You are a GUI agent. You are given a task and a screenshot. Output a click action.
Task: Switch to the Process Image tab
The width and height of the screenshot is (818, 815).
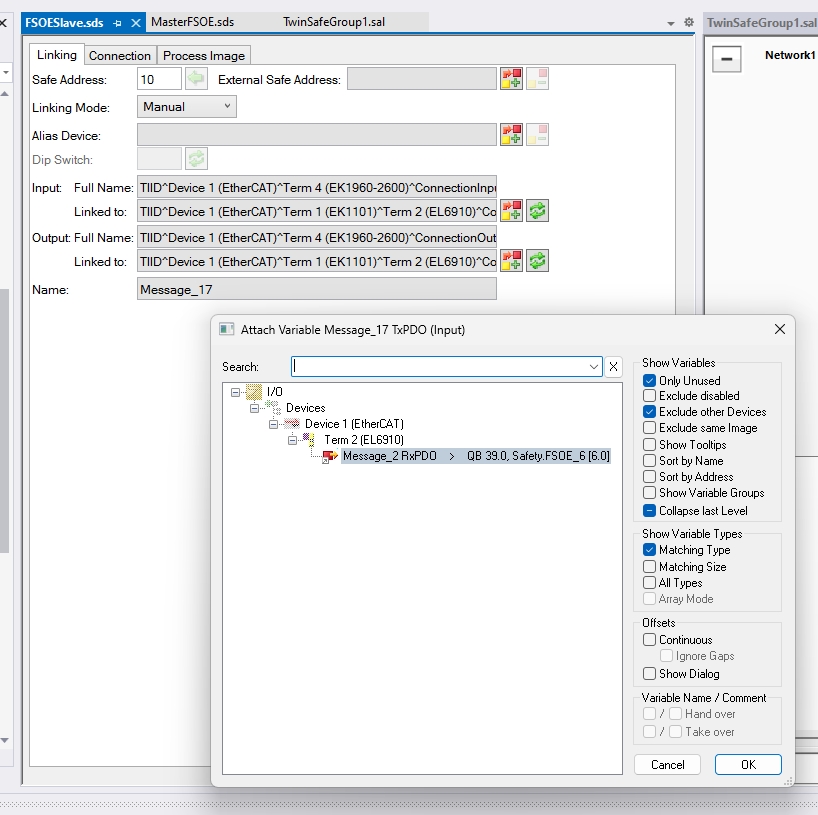(204, 56)
